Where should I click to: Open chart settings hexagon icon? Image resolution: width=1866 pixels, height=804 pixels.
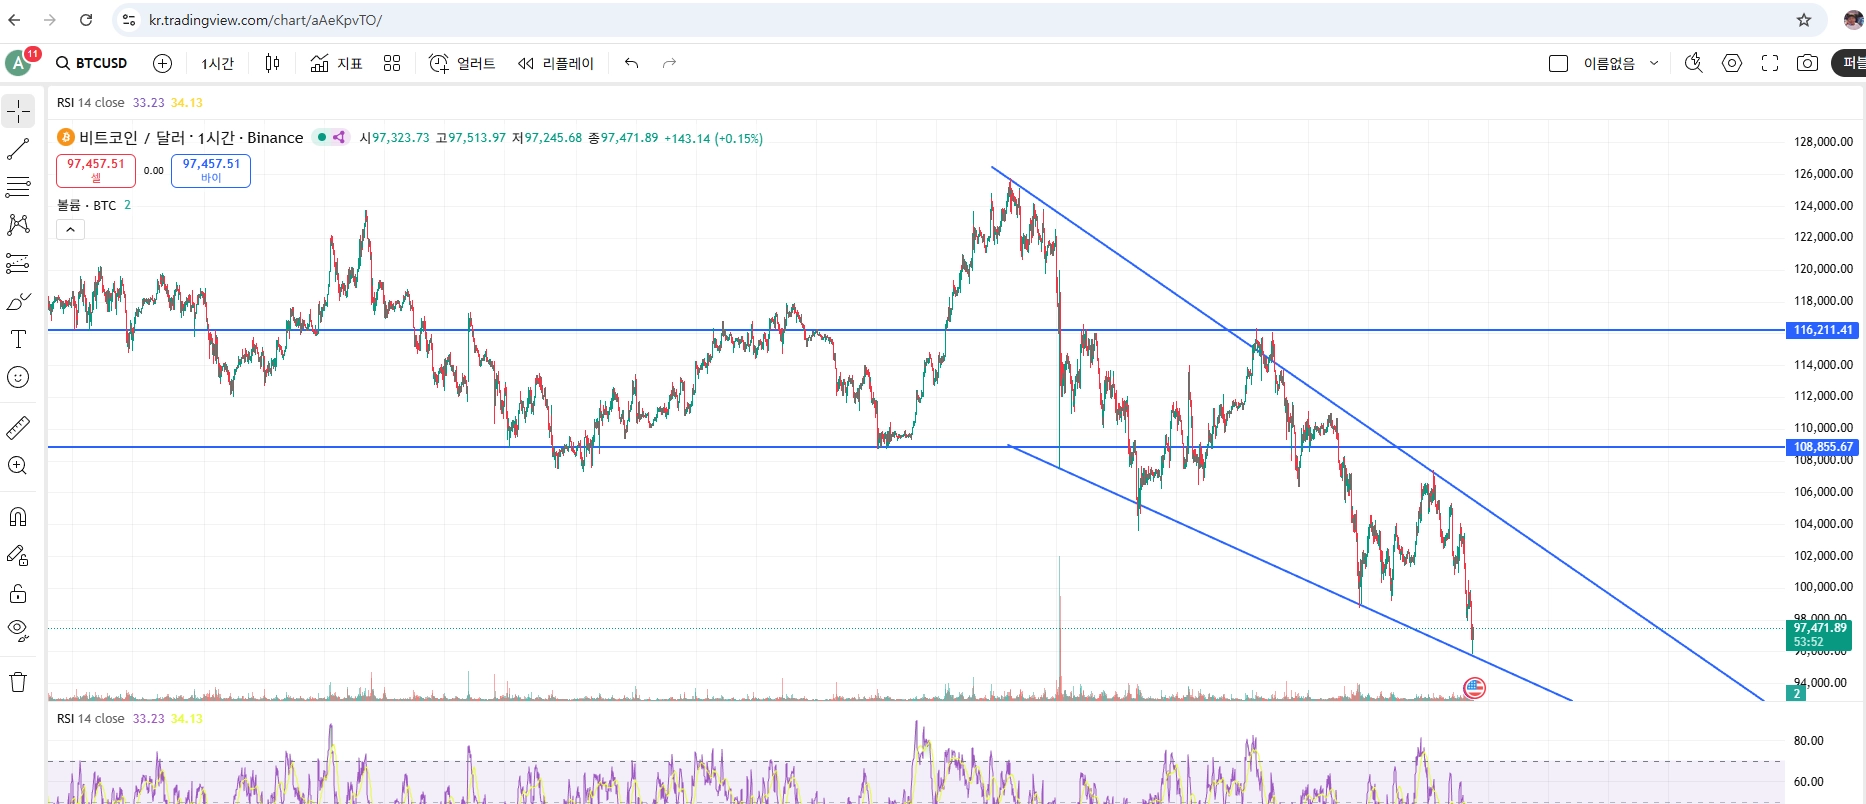click(x=1732, y=63)
